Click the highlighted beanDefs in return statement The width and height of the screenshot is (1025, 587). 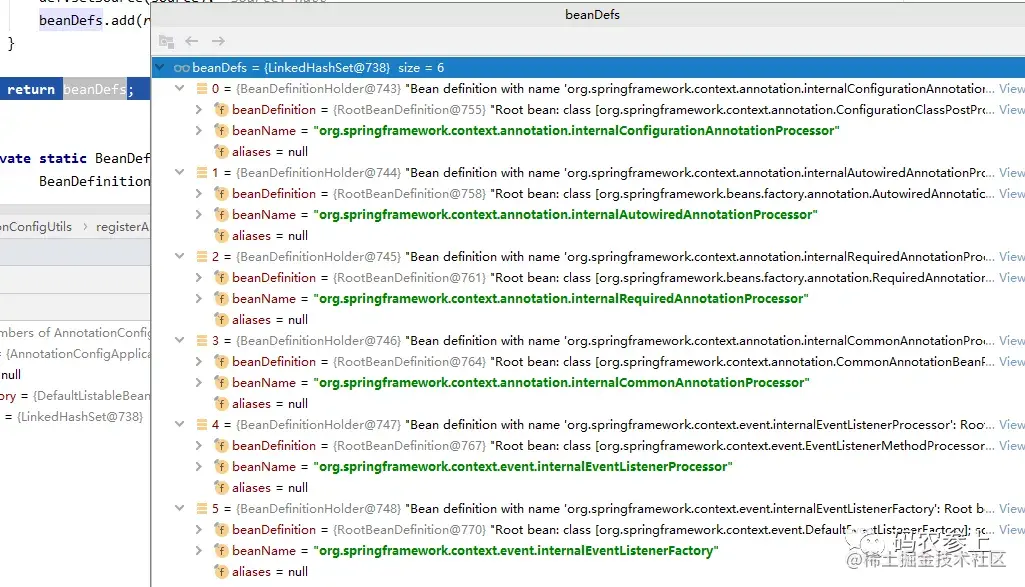(x=94, y=90)
